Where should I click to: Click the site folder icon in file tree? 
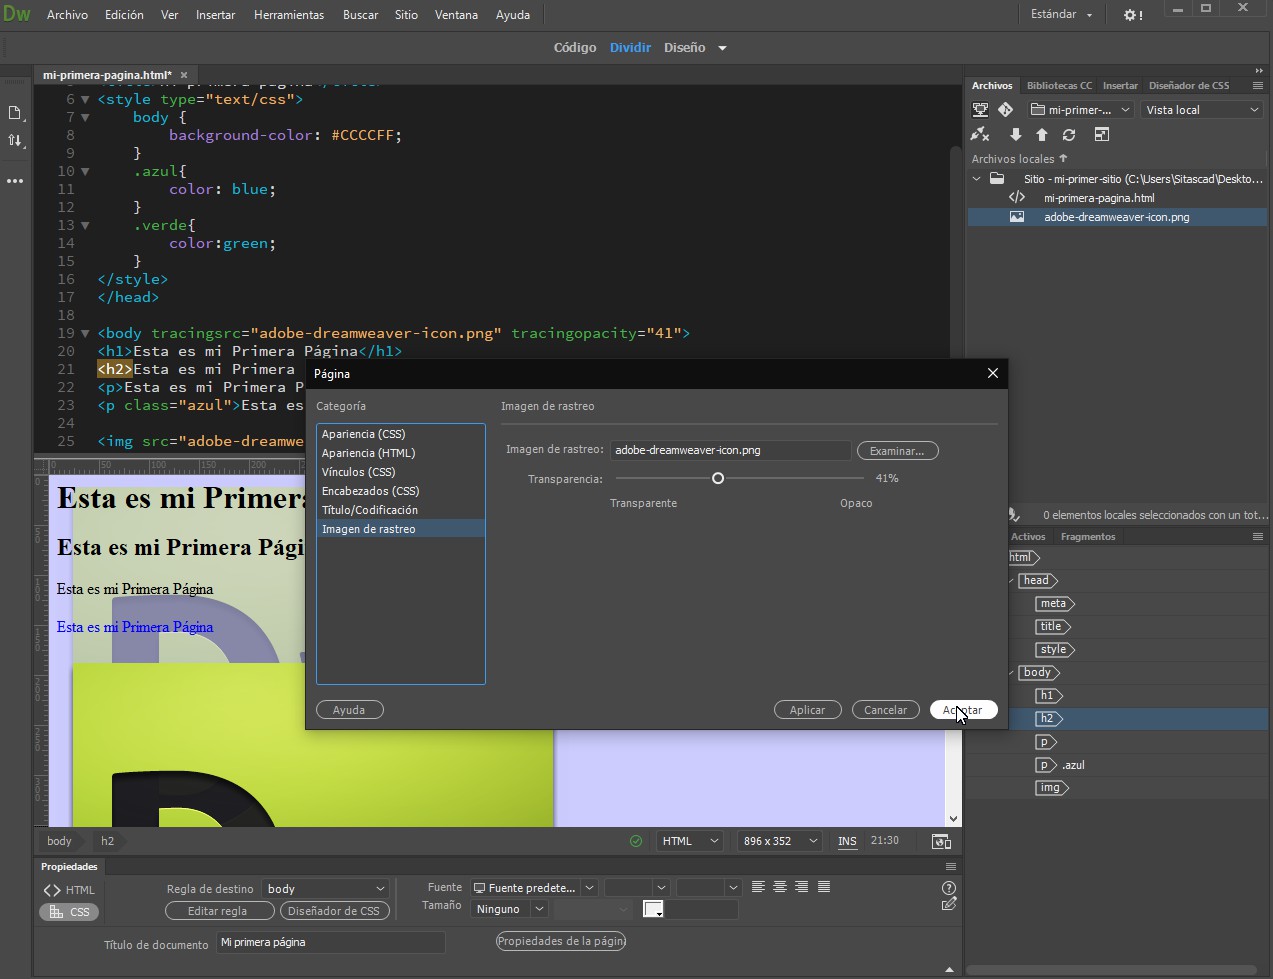997,179
